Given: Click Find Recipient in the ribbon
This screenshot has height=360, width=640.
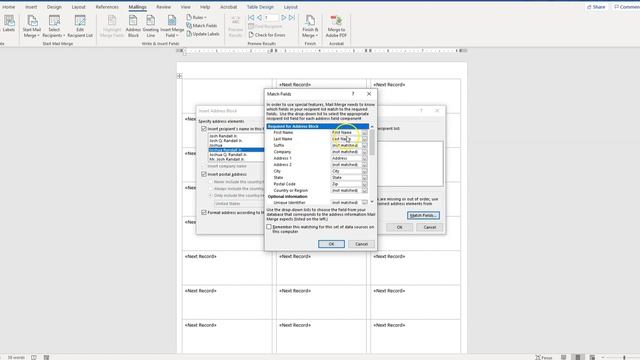Looking at the screenshot, I should click(265, 26).
